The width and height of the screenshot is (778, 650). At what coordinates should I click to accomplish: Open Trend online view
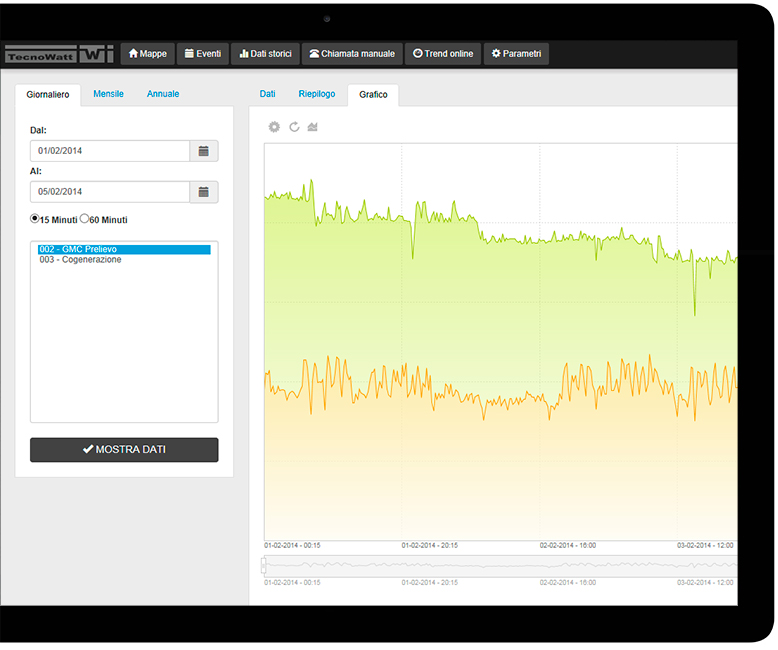[x=443, y=54]
